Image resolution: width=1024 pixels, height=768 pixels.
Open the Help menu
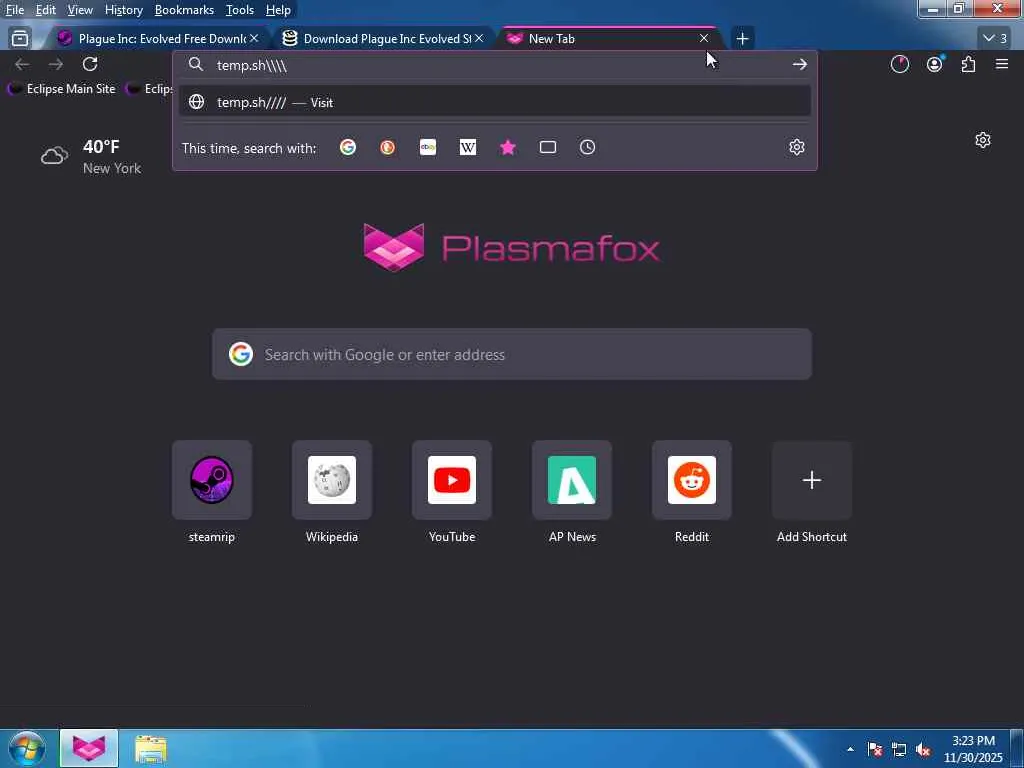[x=278, y=10]
